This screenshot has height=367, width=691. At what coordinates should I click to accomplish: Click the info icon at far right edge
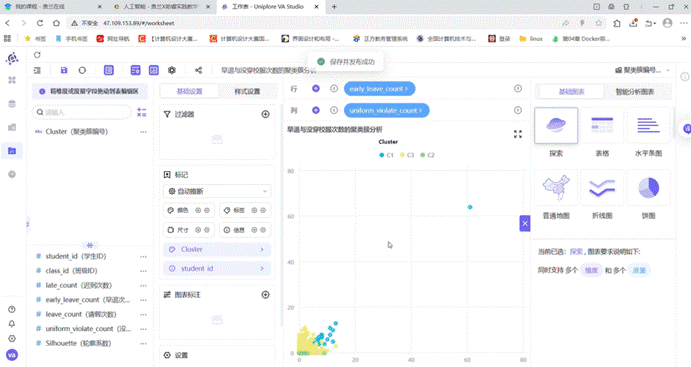[685, 77]
